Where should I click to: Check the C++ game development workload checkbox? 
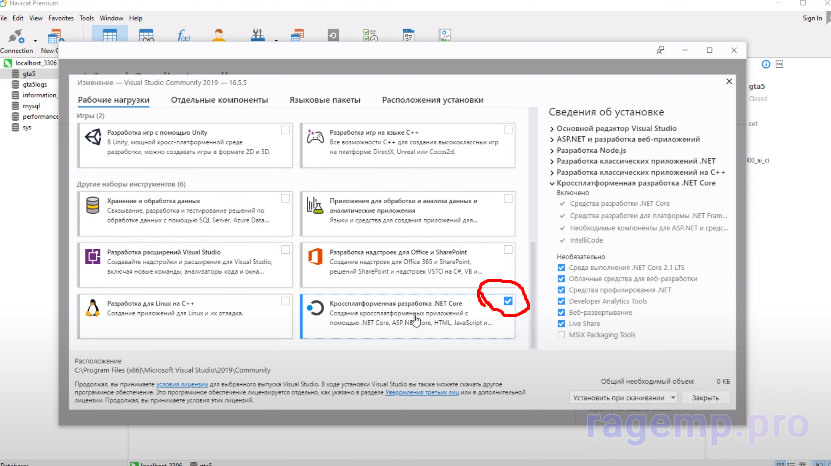(508, 130)
